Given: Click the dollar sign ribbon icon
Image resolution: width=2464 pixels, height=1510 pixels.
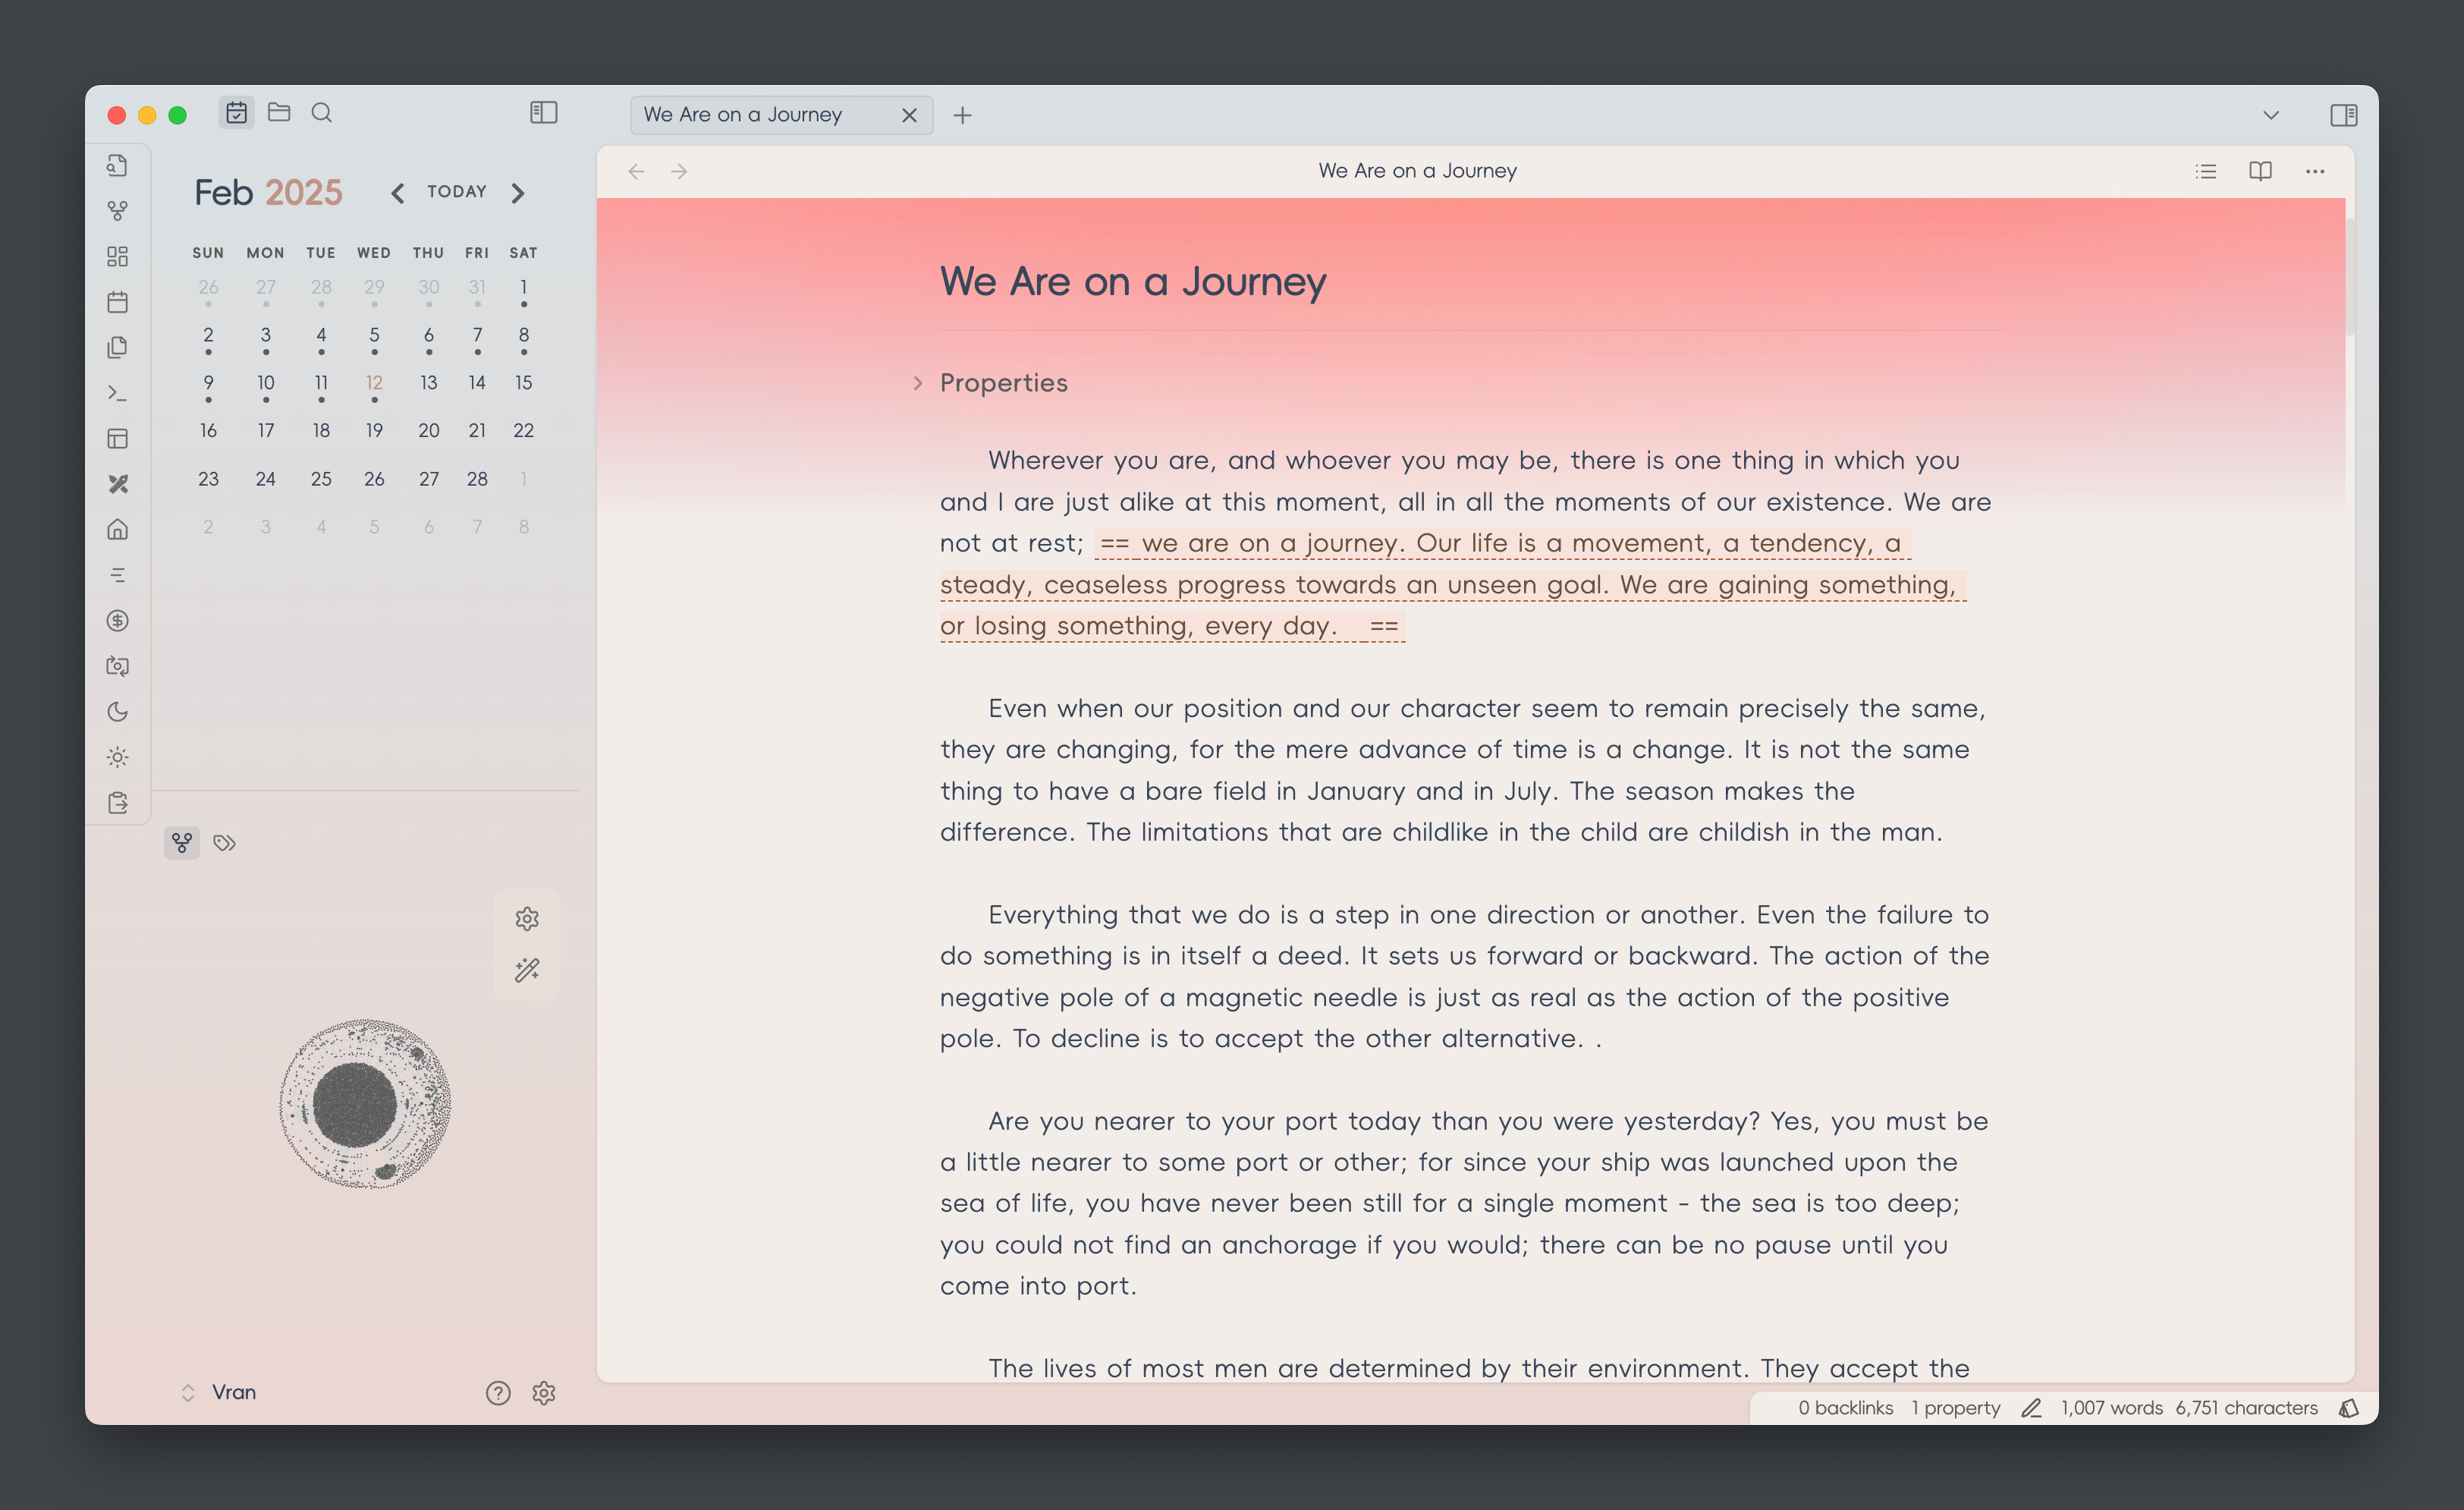Looking at the screenshot, I should [x=117, y=621].
